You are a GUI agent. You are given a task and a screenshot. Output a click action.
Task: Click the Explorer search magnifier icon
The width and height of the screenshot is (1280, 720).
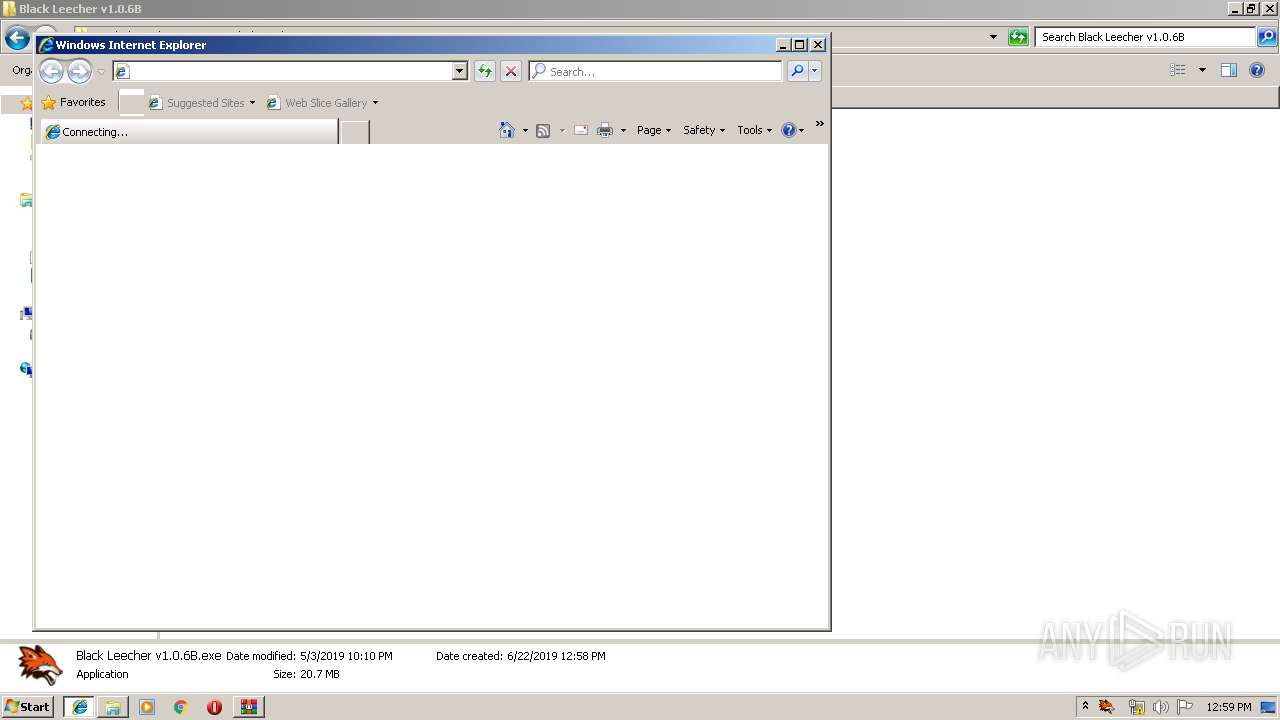1267,37
